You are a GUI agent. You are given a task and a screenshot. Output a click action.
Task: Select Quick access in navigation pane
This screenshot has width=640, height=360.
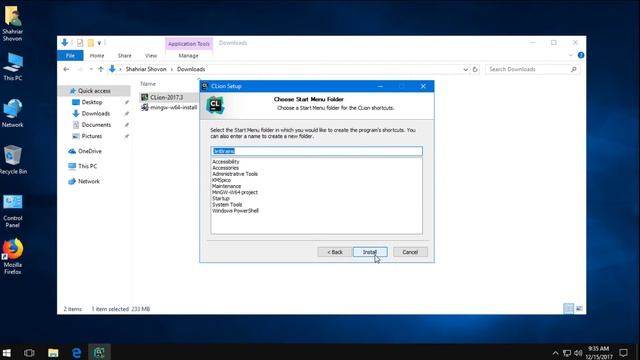94,91
